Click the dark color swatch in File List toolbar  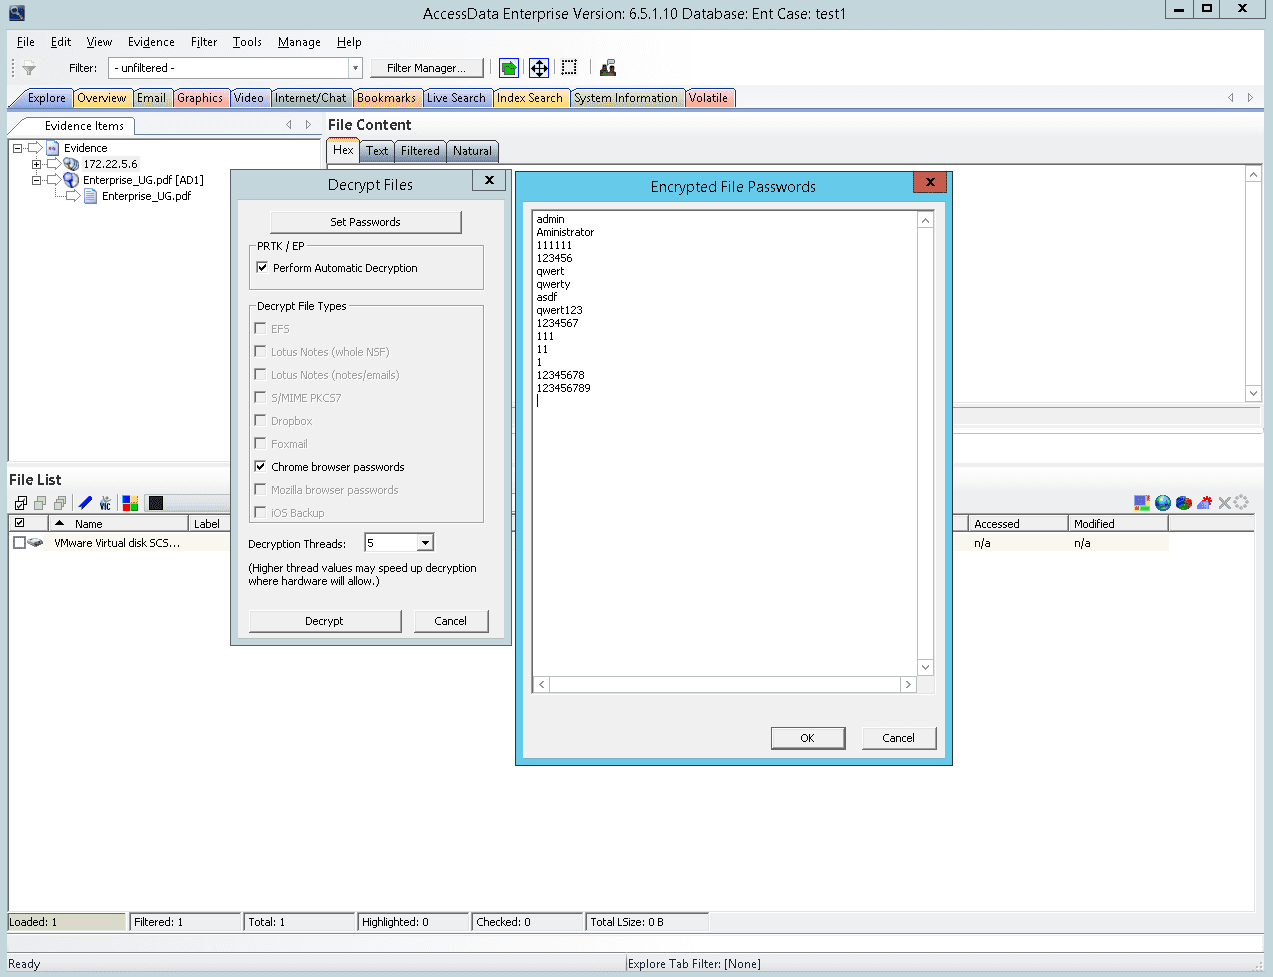point(156,503)
